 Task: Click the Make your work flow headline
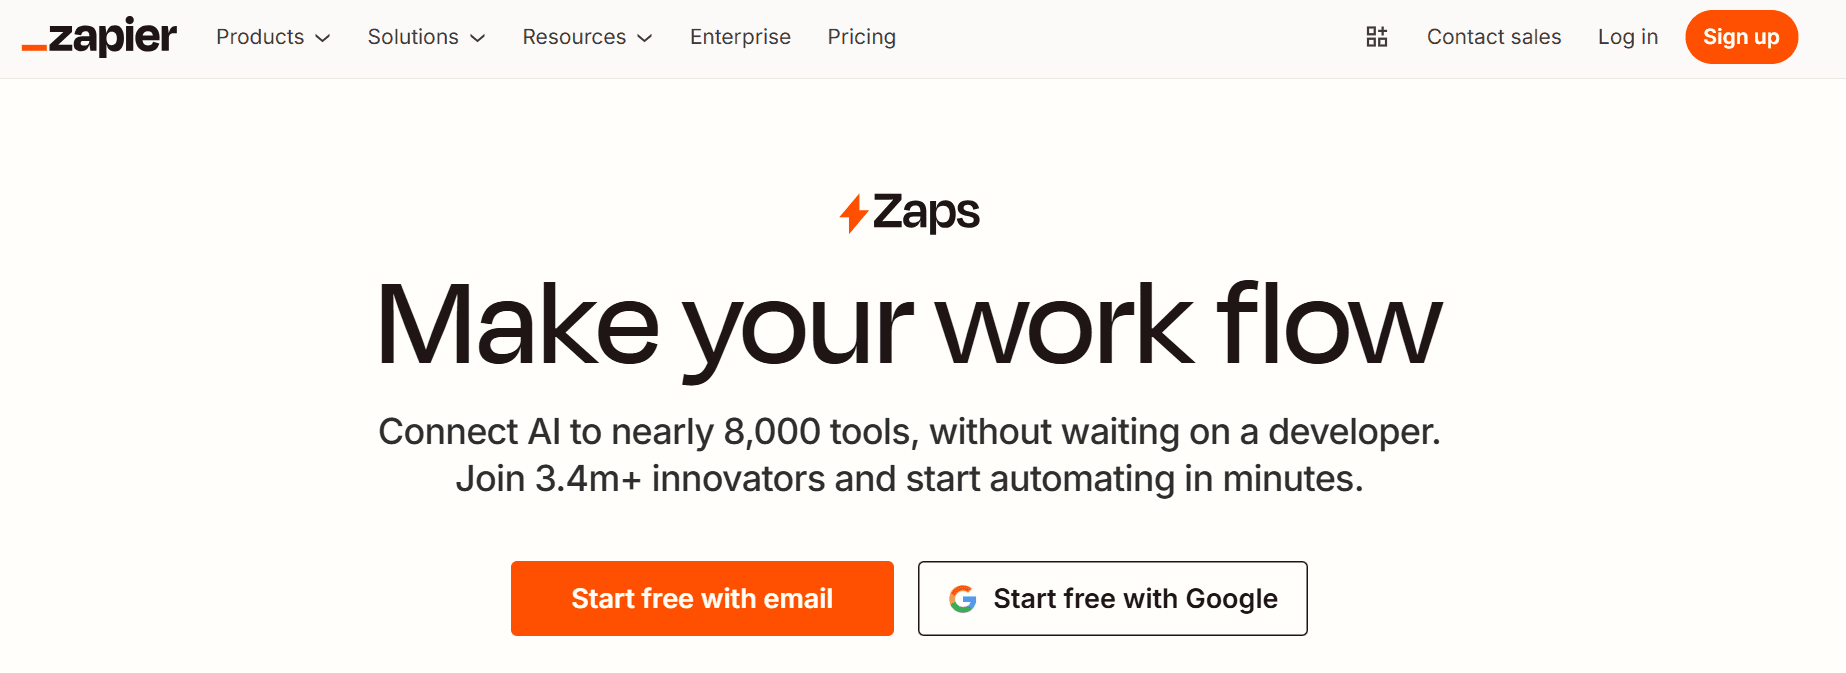pos(910,322)
